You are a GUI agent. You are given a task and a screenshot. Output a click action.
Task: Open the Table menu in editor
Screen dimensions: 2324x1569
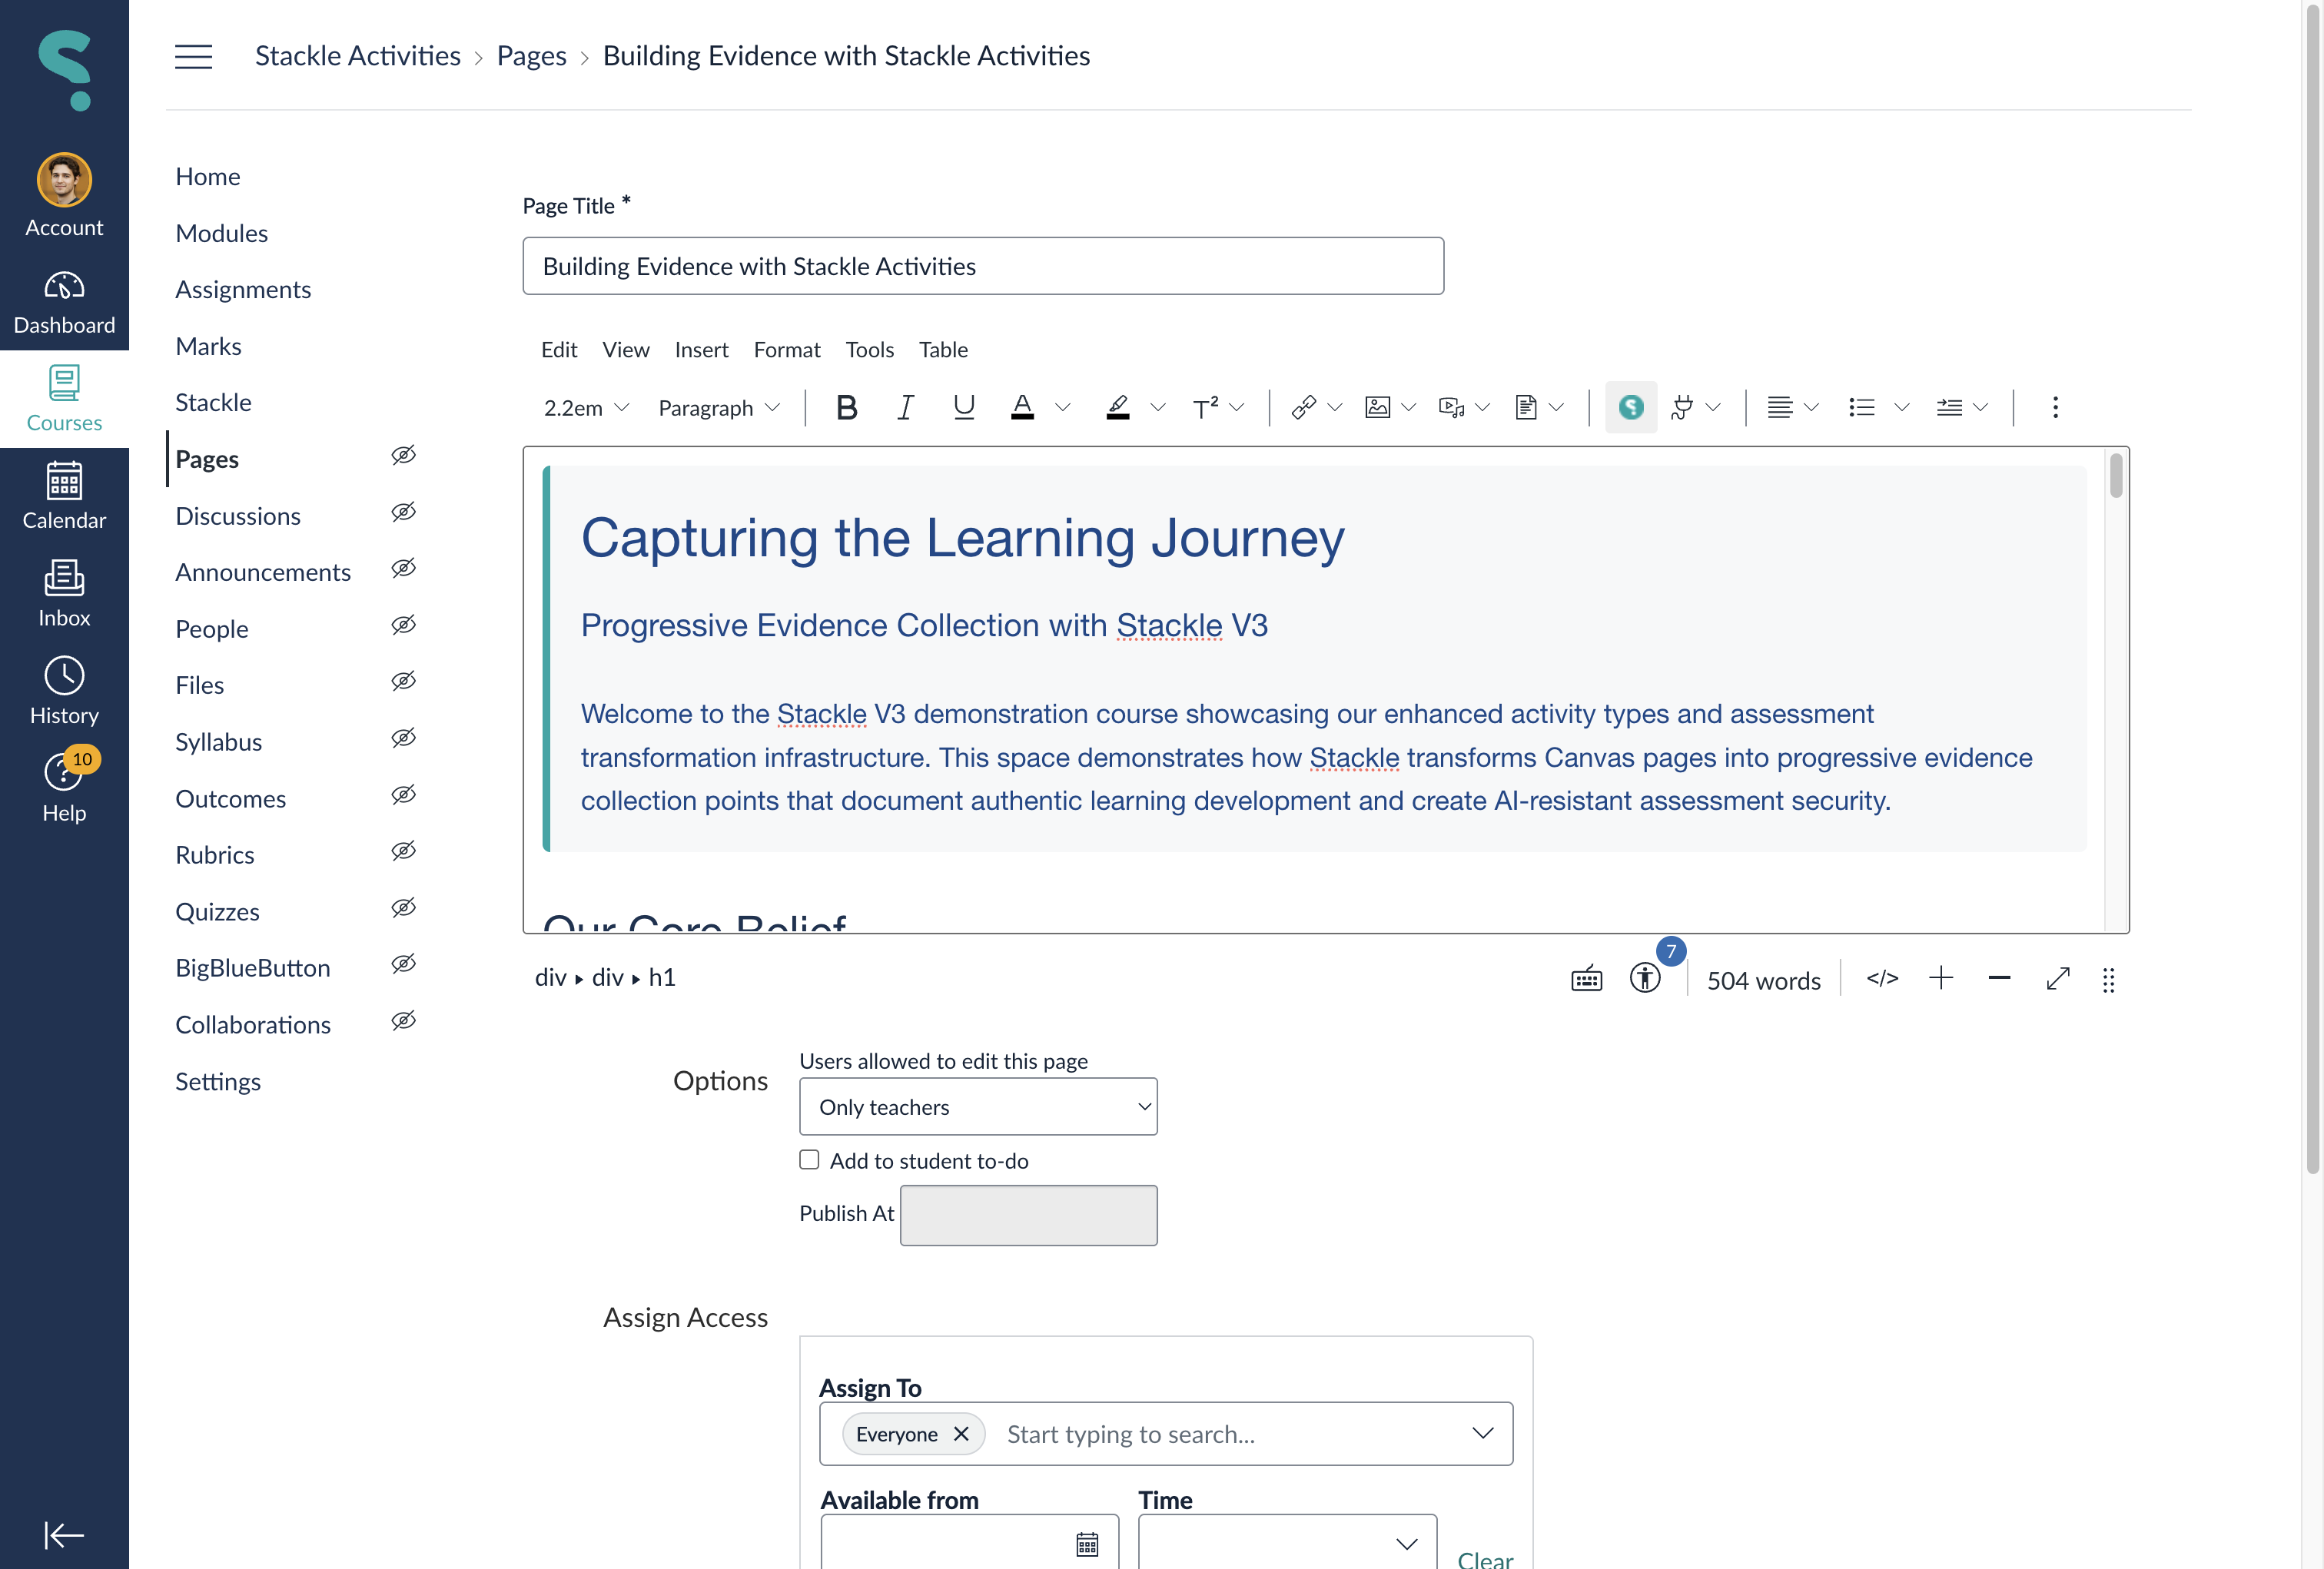click(943, 350)
